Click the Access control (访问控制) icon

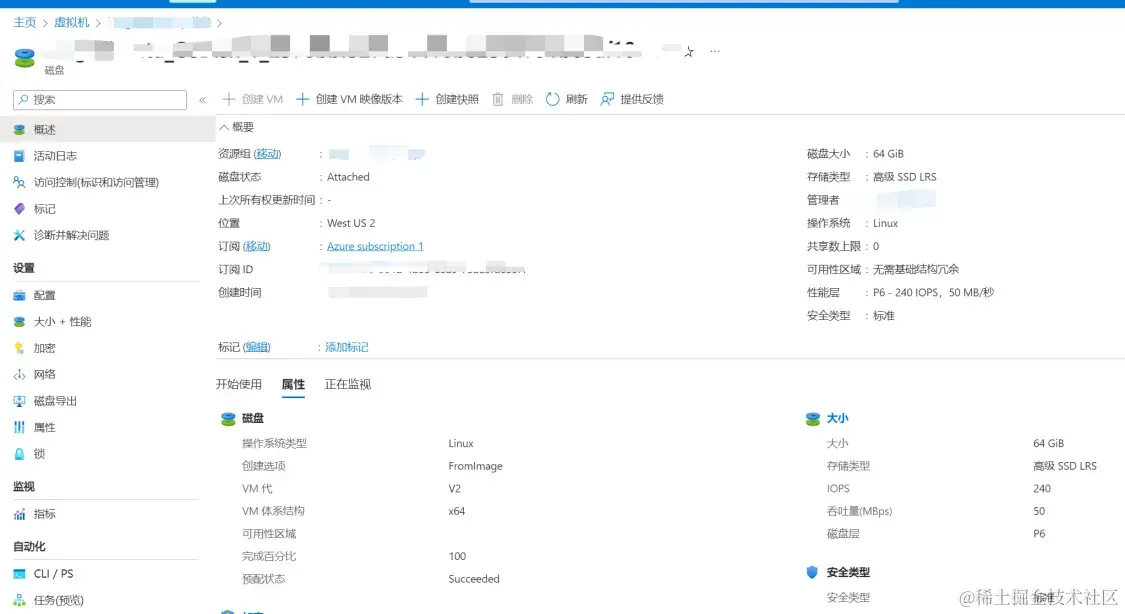19,182
